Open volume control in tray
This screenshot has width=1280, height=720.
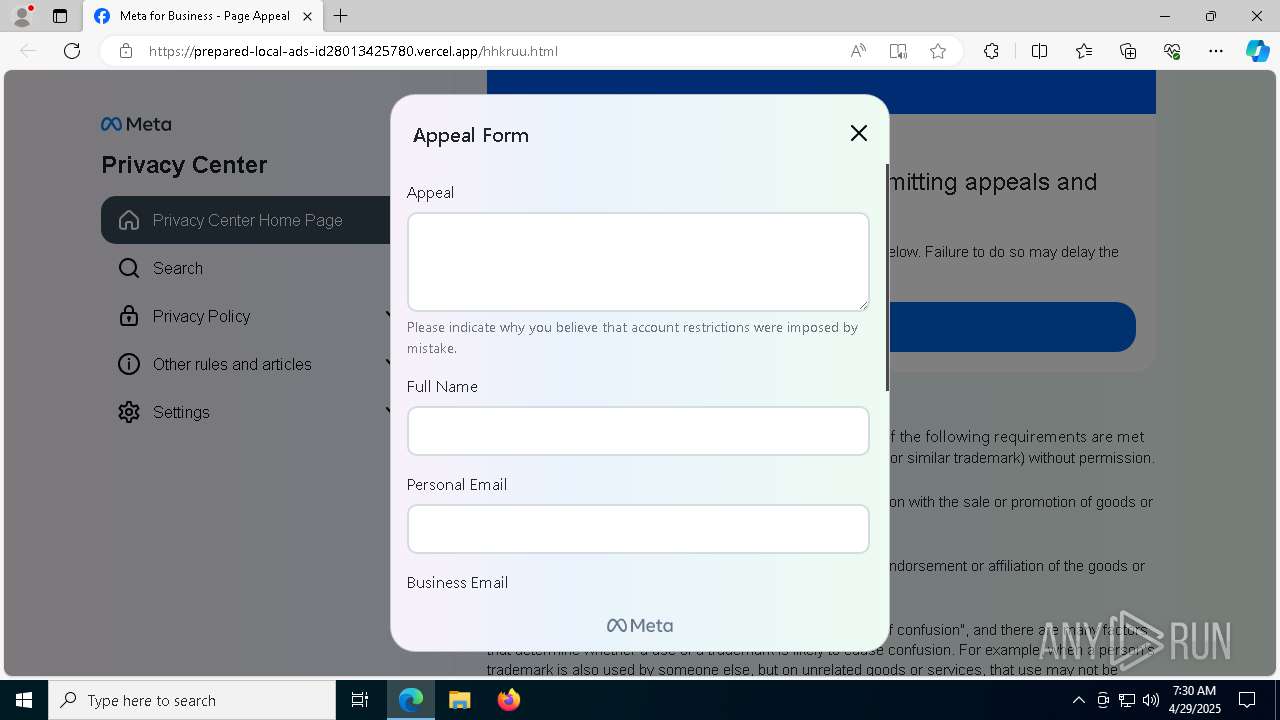[1151, 700]
